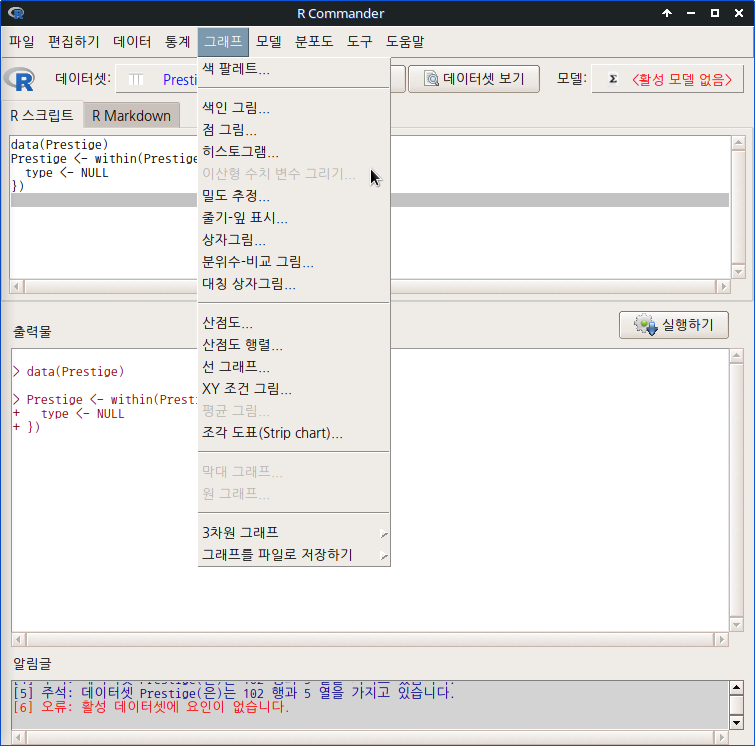Open the 도움말 menu
Screen dimensions: 755x746
(x=405, y=41)
